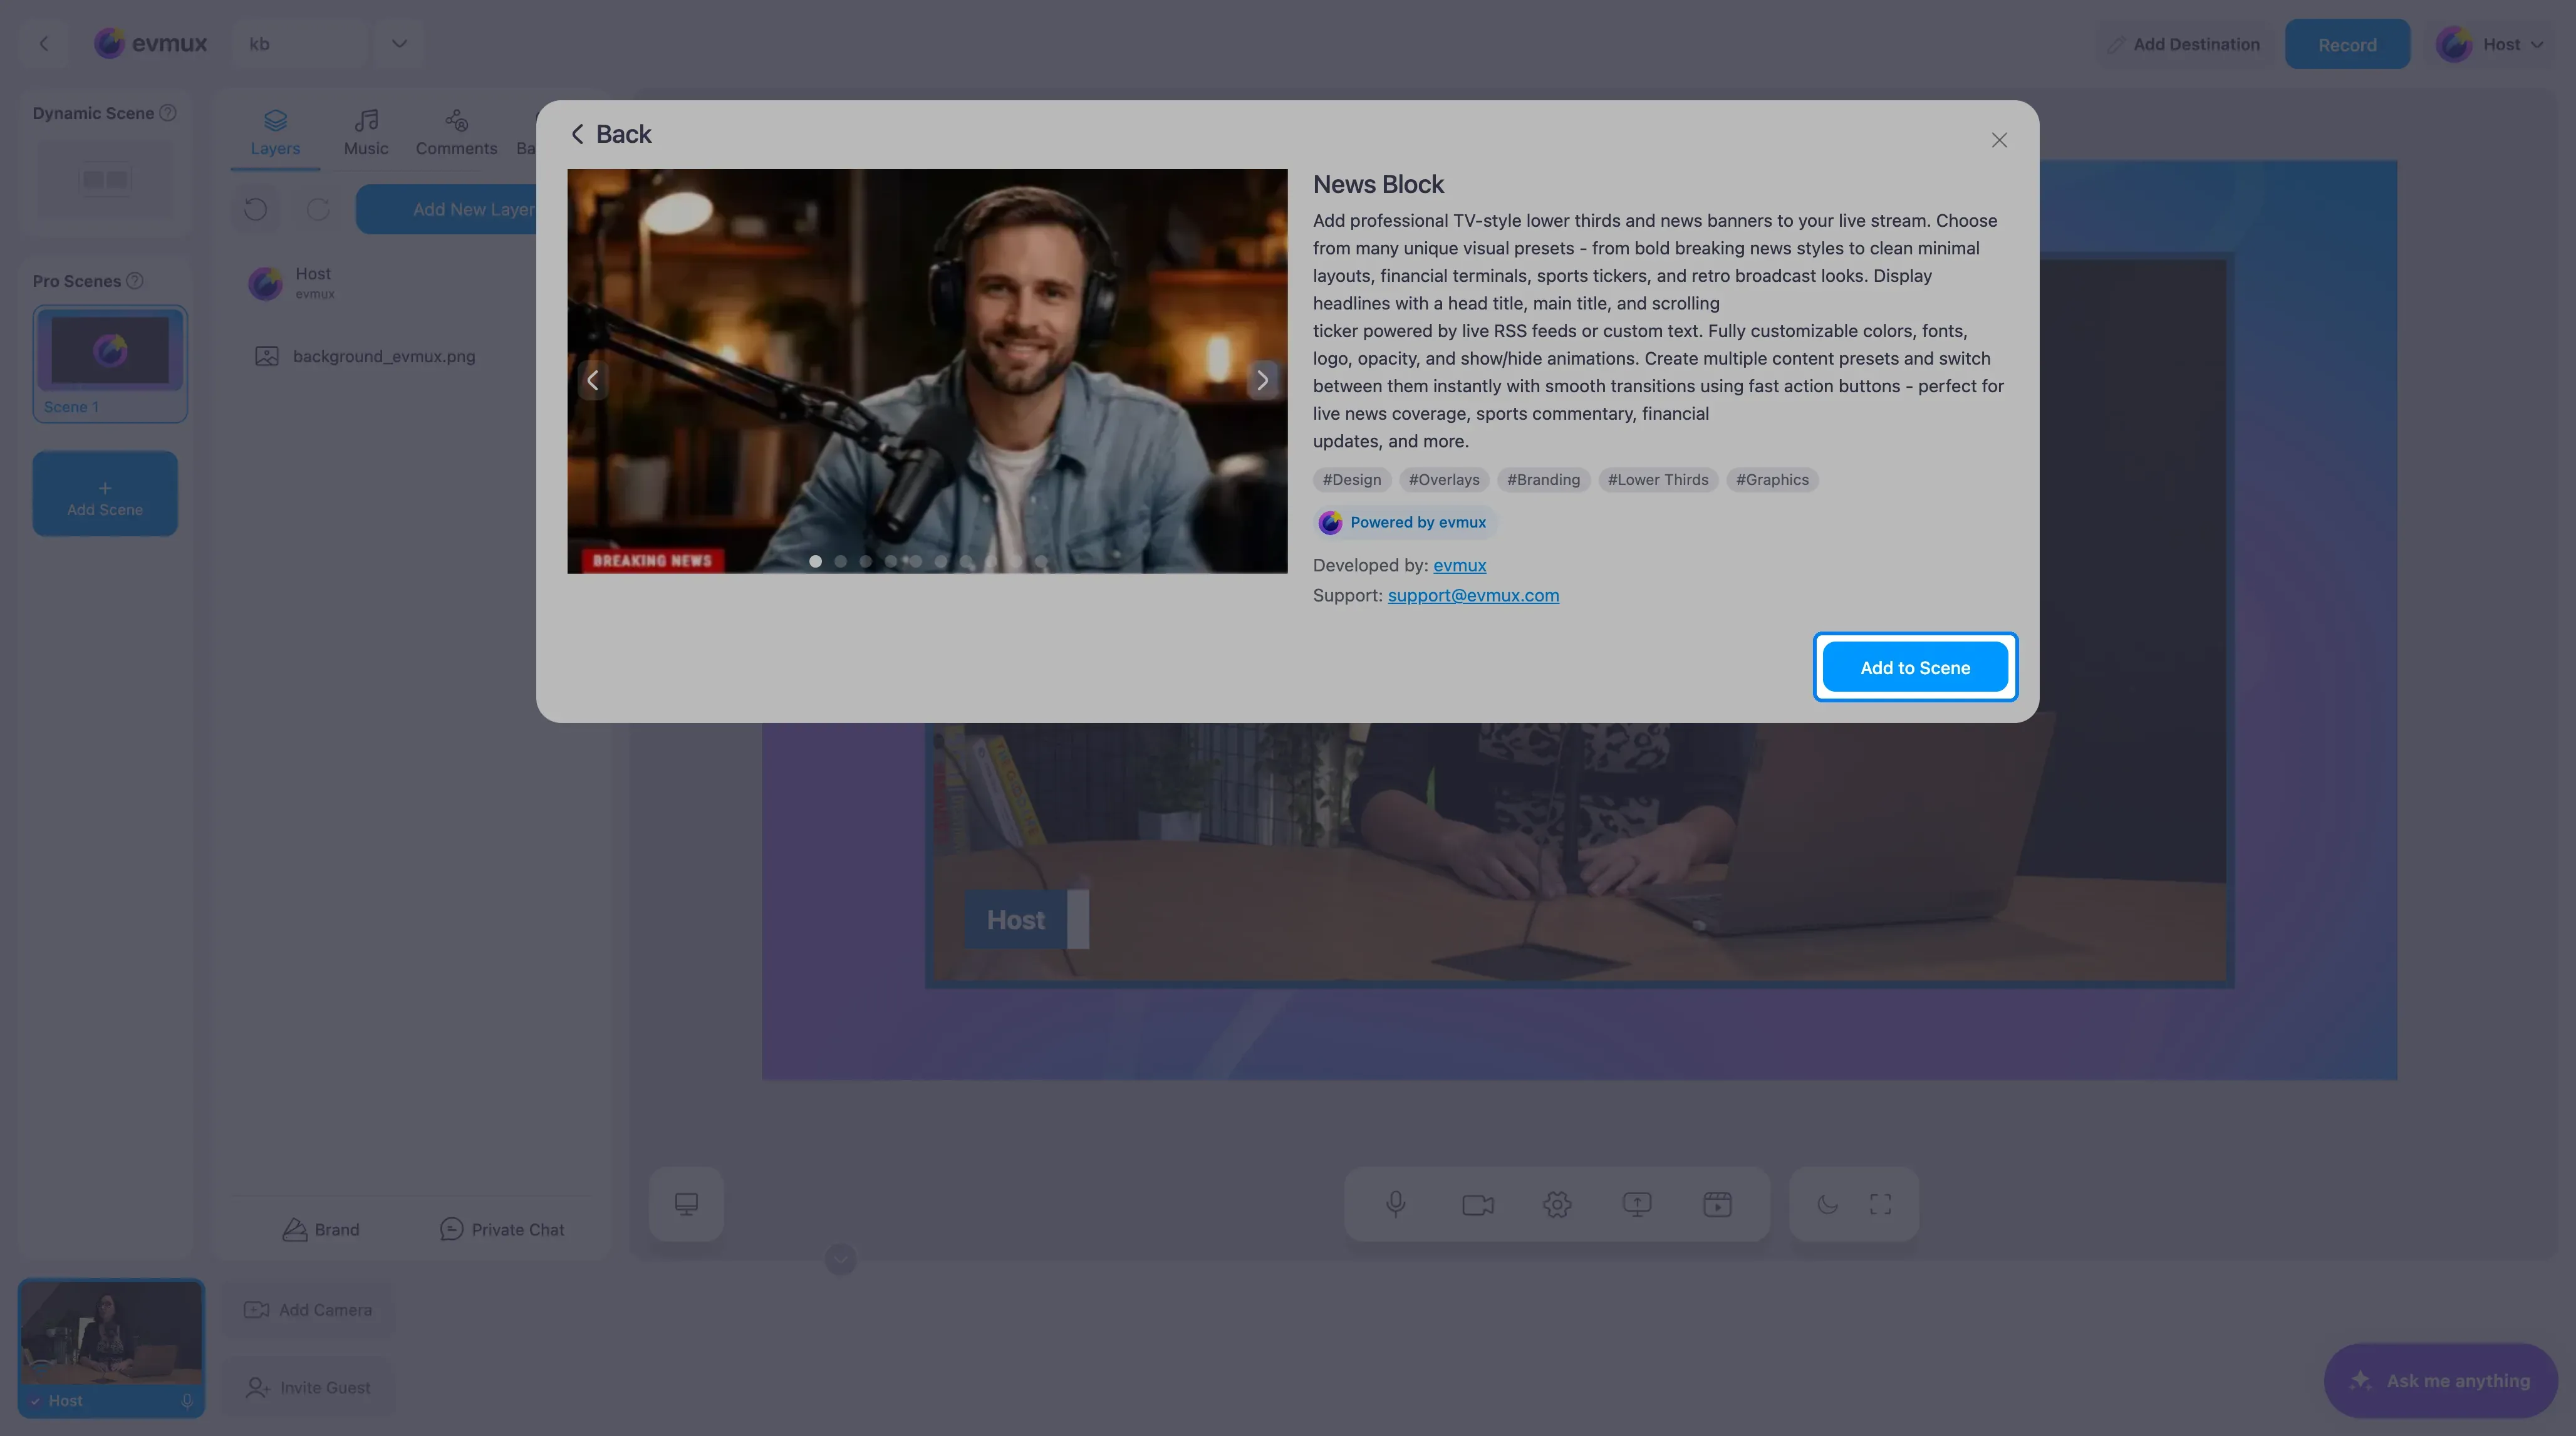The height and width of the screenshot is (1436, 2576).
Task: Click the #Graphics tag
Action: (1771, 480)
